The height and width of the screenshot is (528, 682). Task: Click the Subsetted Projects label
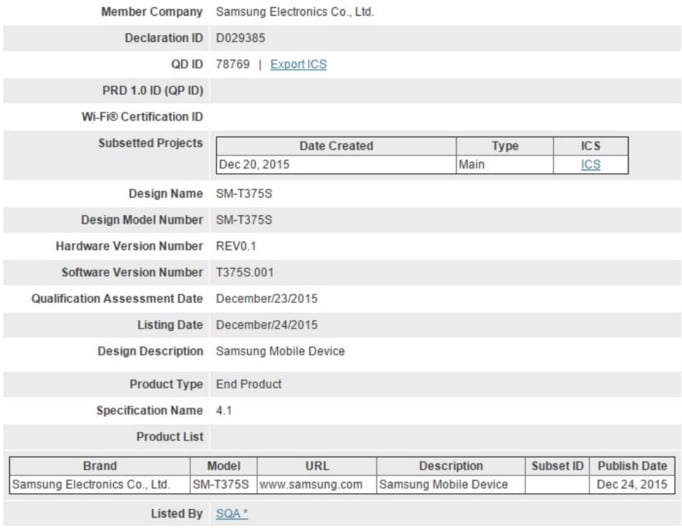click(x=150, y=143)
